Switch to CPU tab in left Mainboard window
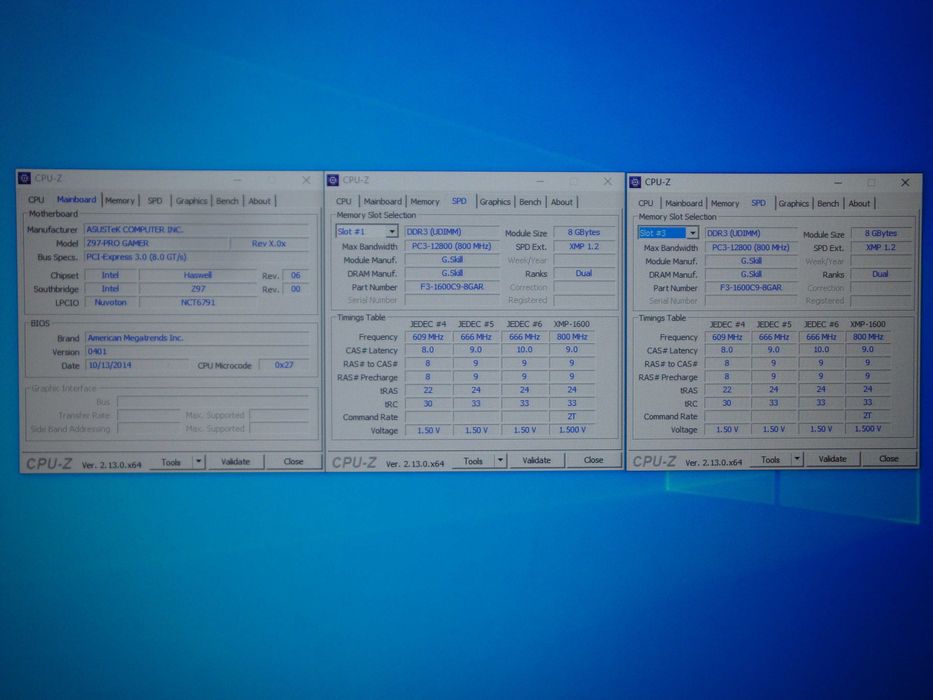Image resolution: width=933 pixels, height=700 pixels. pyautogui.click(x=36, y=200)
